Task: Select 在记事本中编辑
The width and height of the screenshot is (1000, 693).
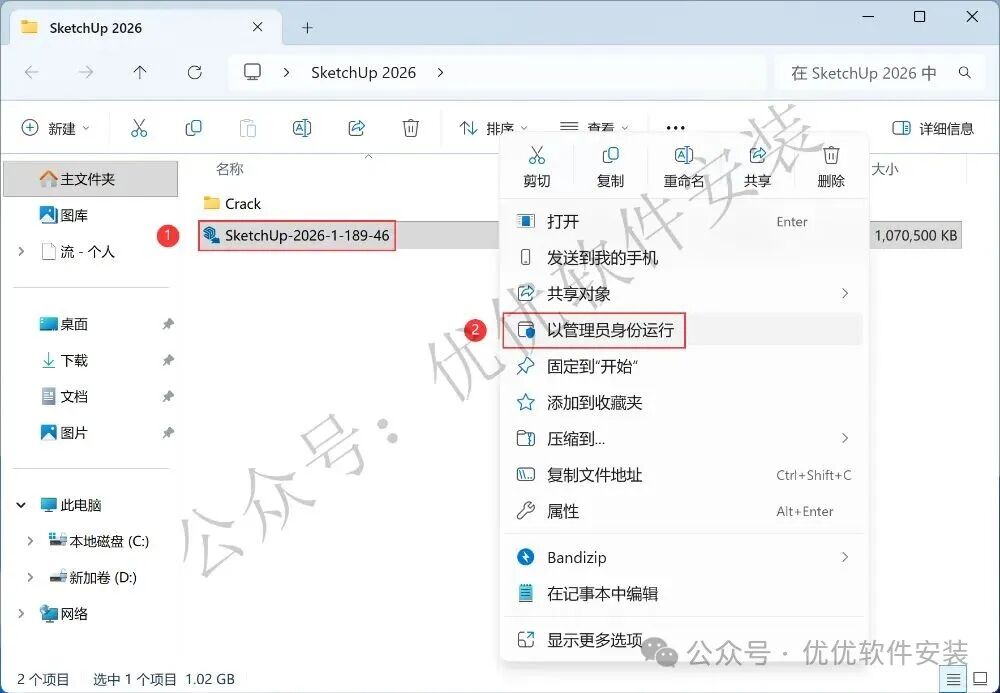Action: click(x=683, y=594)
